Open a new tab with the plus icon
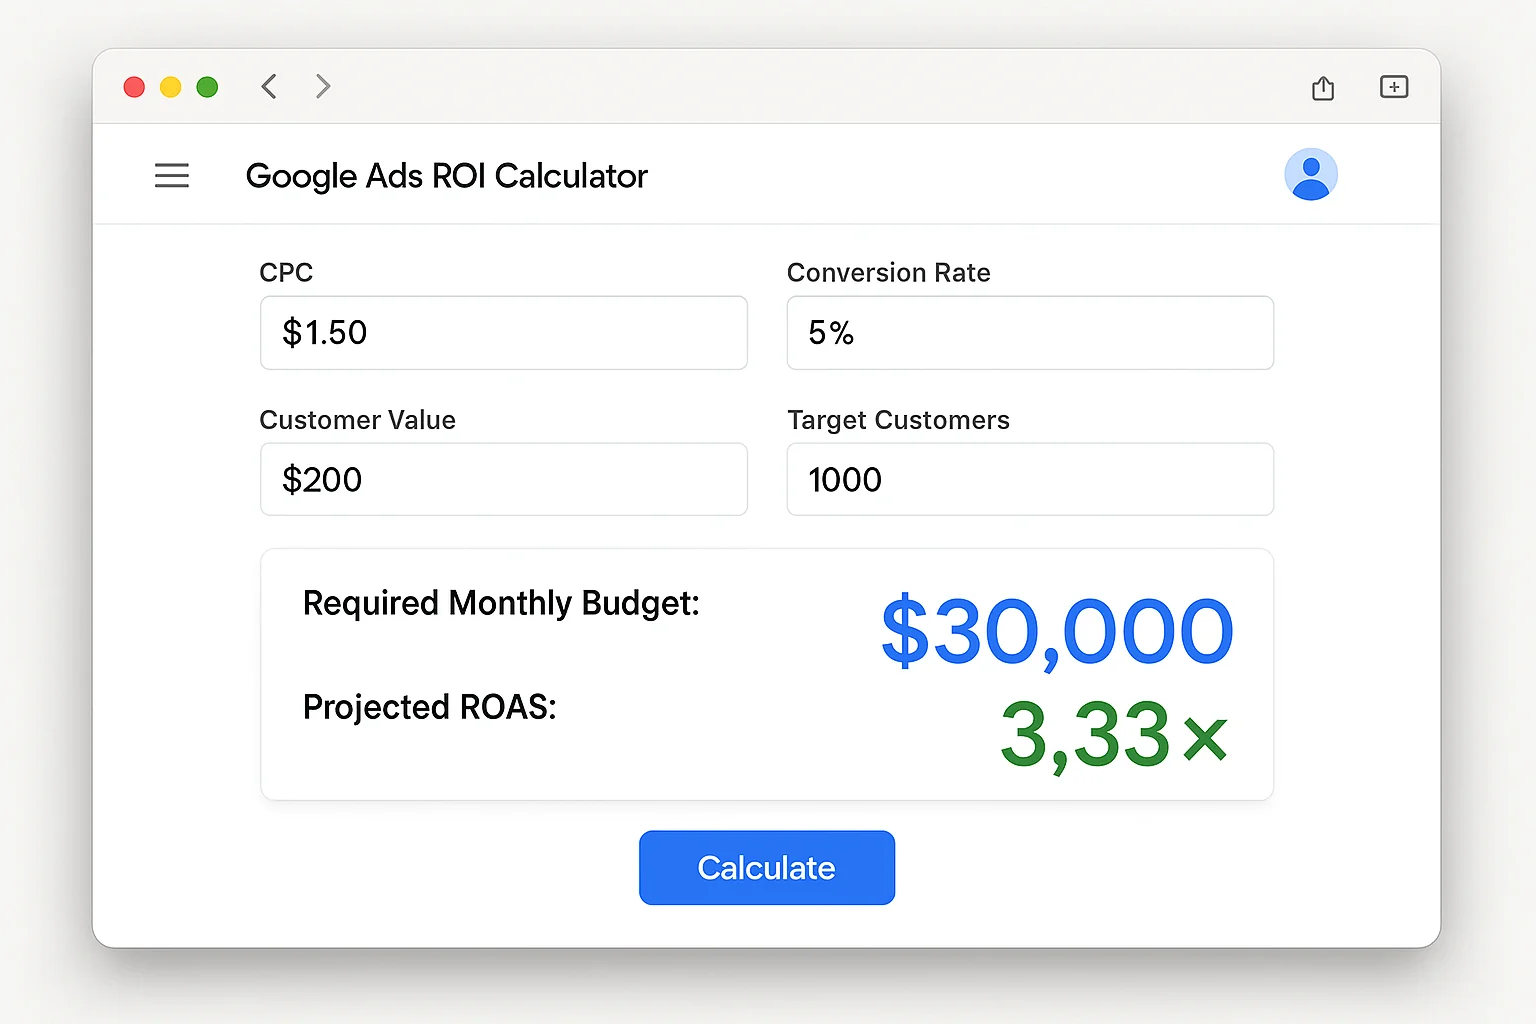This screenshot has height=1024, width=1536. [x=1393, y=87]
